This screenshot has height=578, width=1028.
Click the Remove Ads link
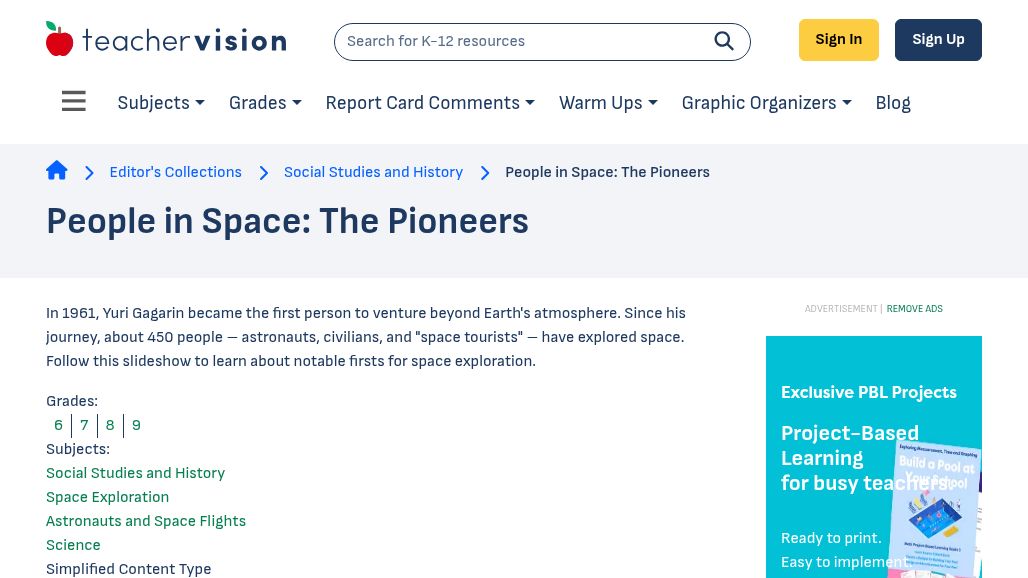tap(914, 309)
